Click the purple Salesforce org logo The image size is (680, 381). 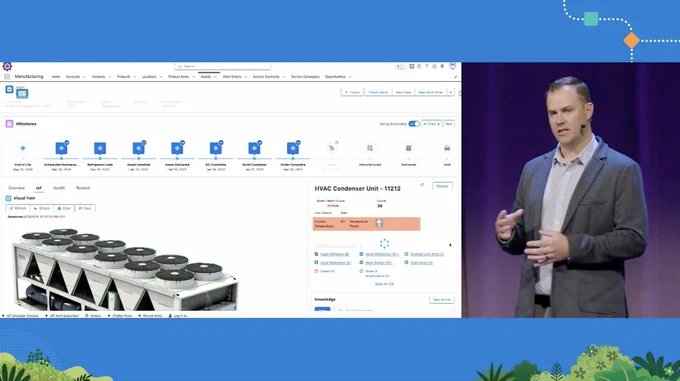7,66
